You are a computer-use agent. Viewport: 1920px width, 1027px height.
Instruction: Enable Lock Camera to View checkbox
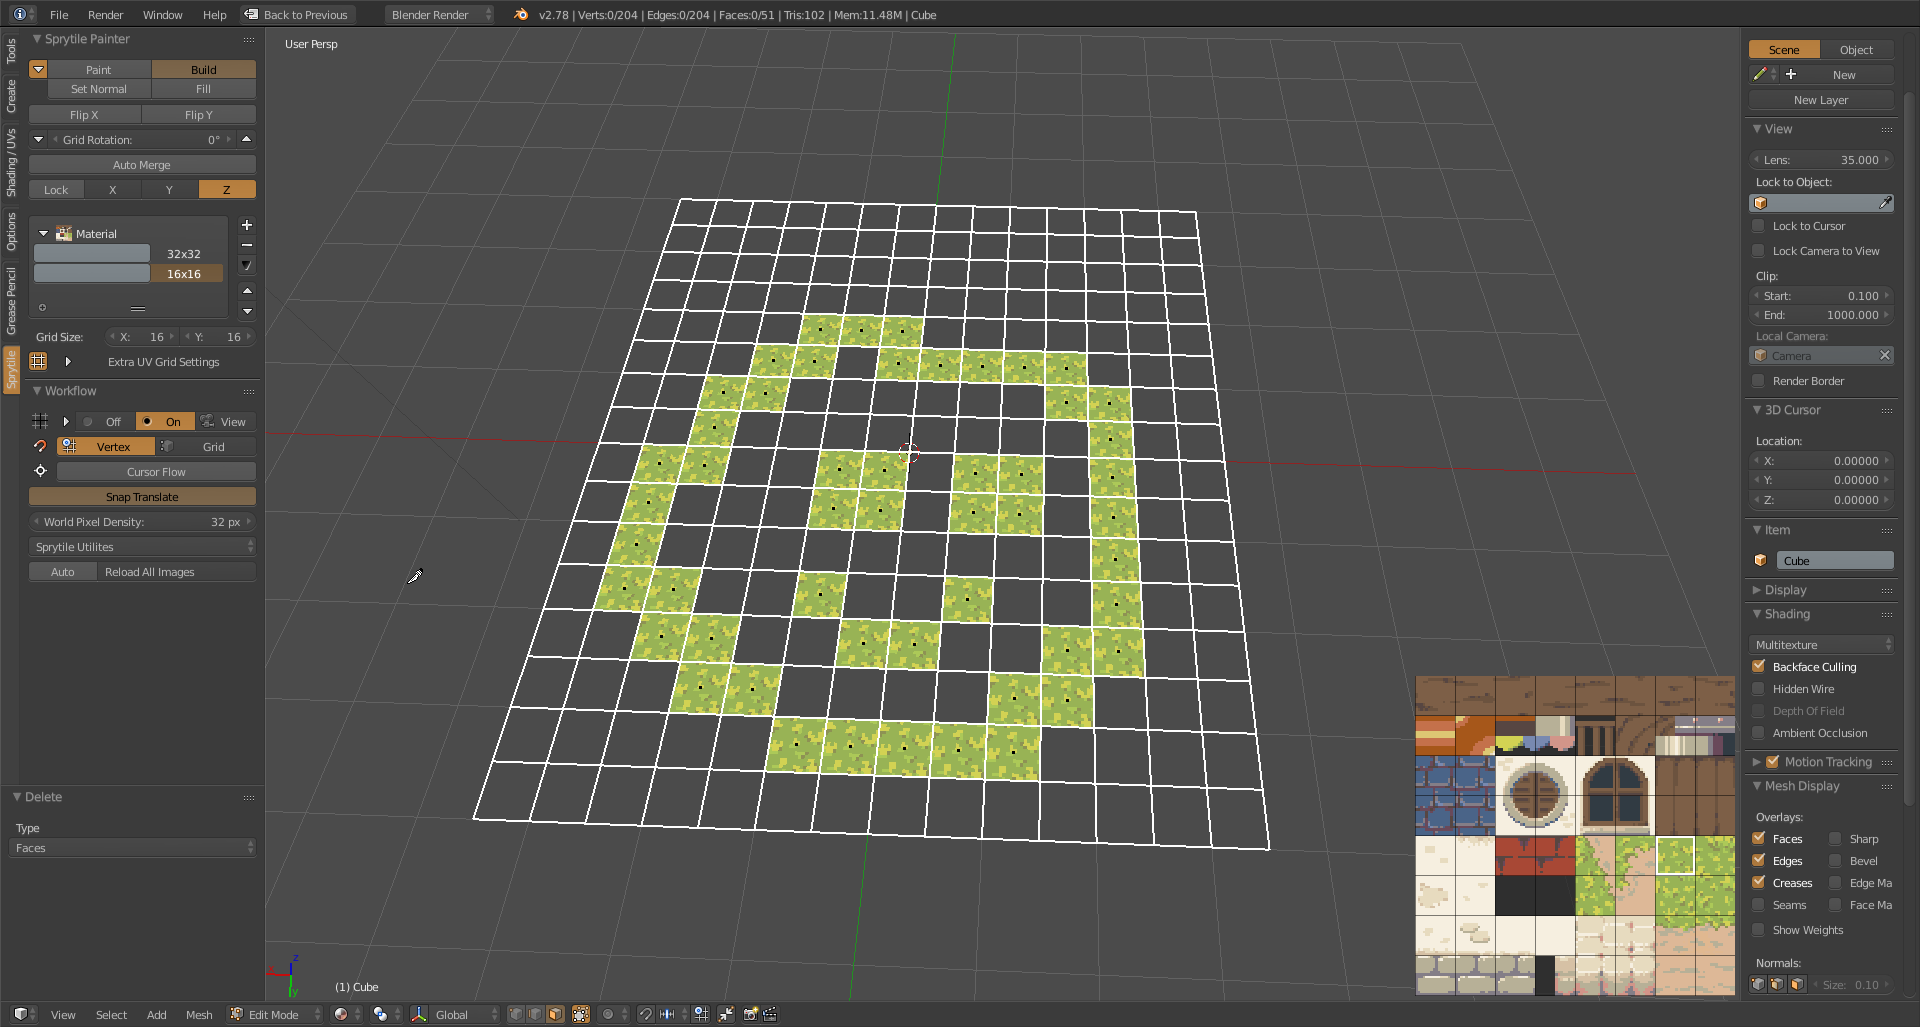(x=1759, y=251)
